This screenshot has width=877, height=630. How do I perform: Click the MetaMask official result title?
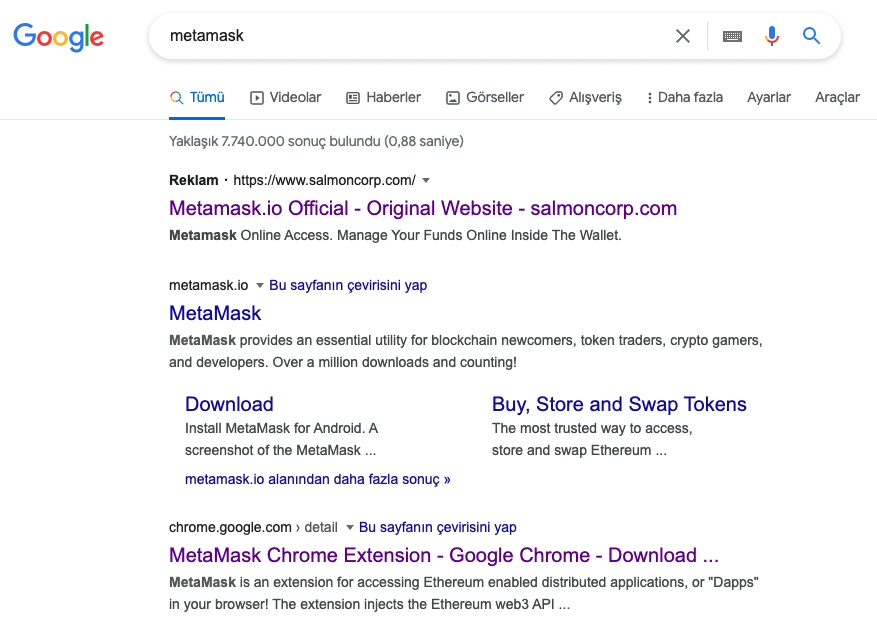[215, 313]
